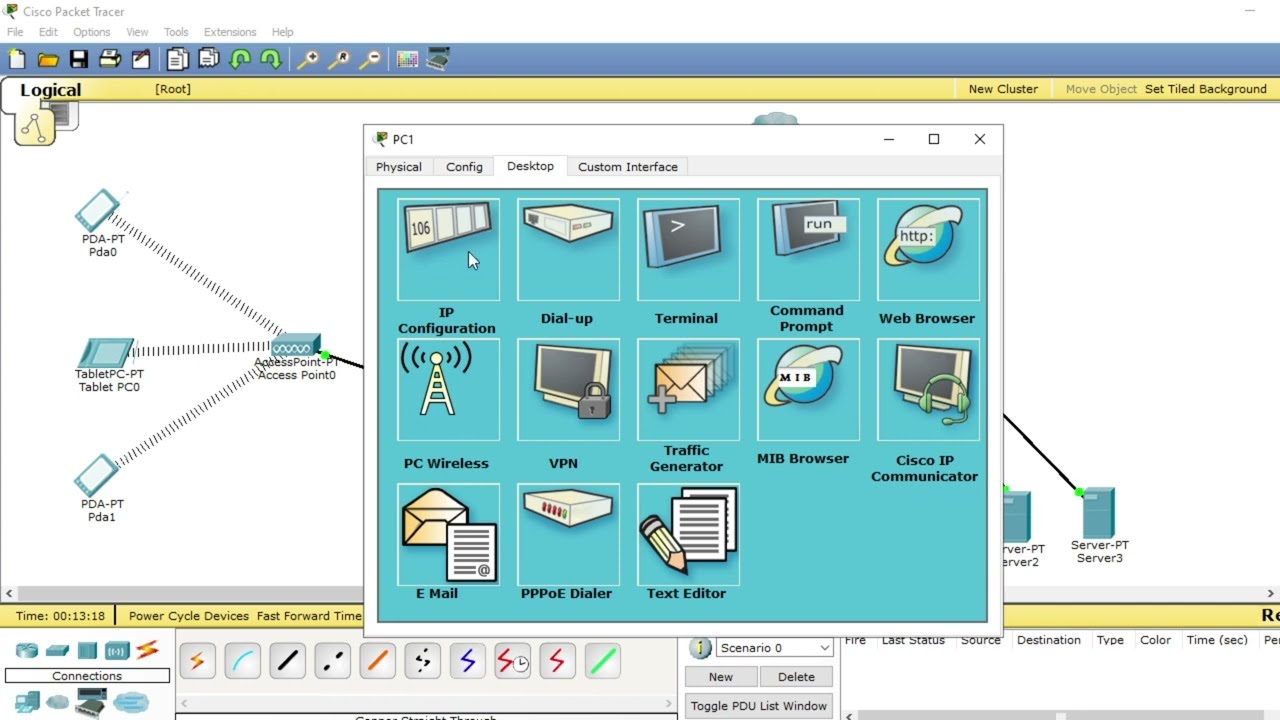1280x720 pixels.
Task: Select the light blue console cable
Action: tap(243, 661)
